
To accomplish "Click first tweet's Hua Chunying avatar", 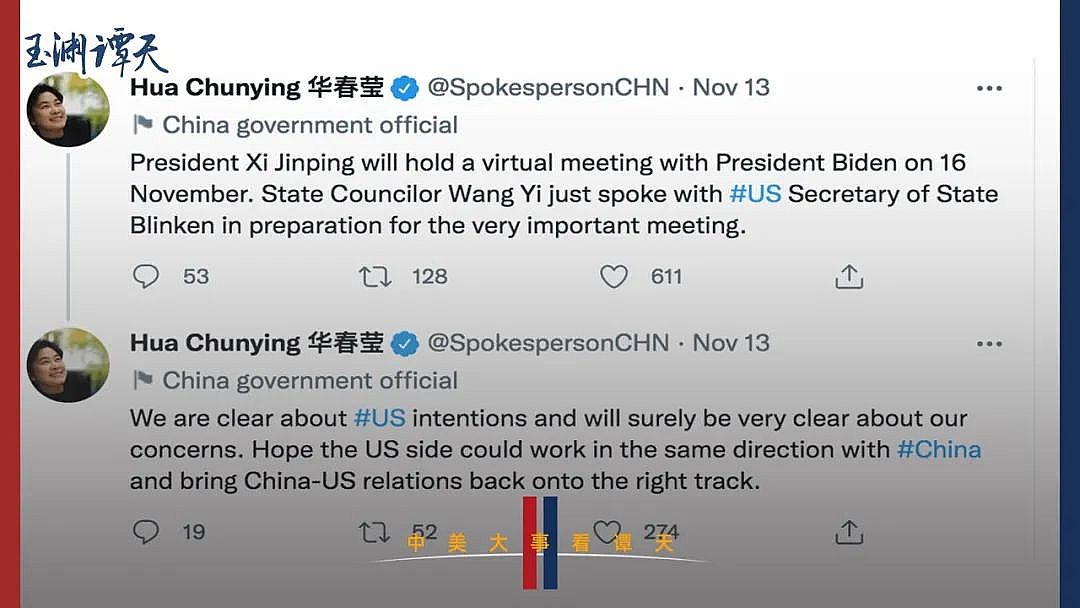I will [69, 110].
